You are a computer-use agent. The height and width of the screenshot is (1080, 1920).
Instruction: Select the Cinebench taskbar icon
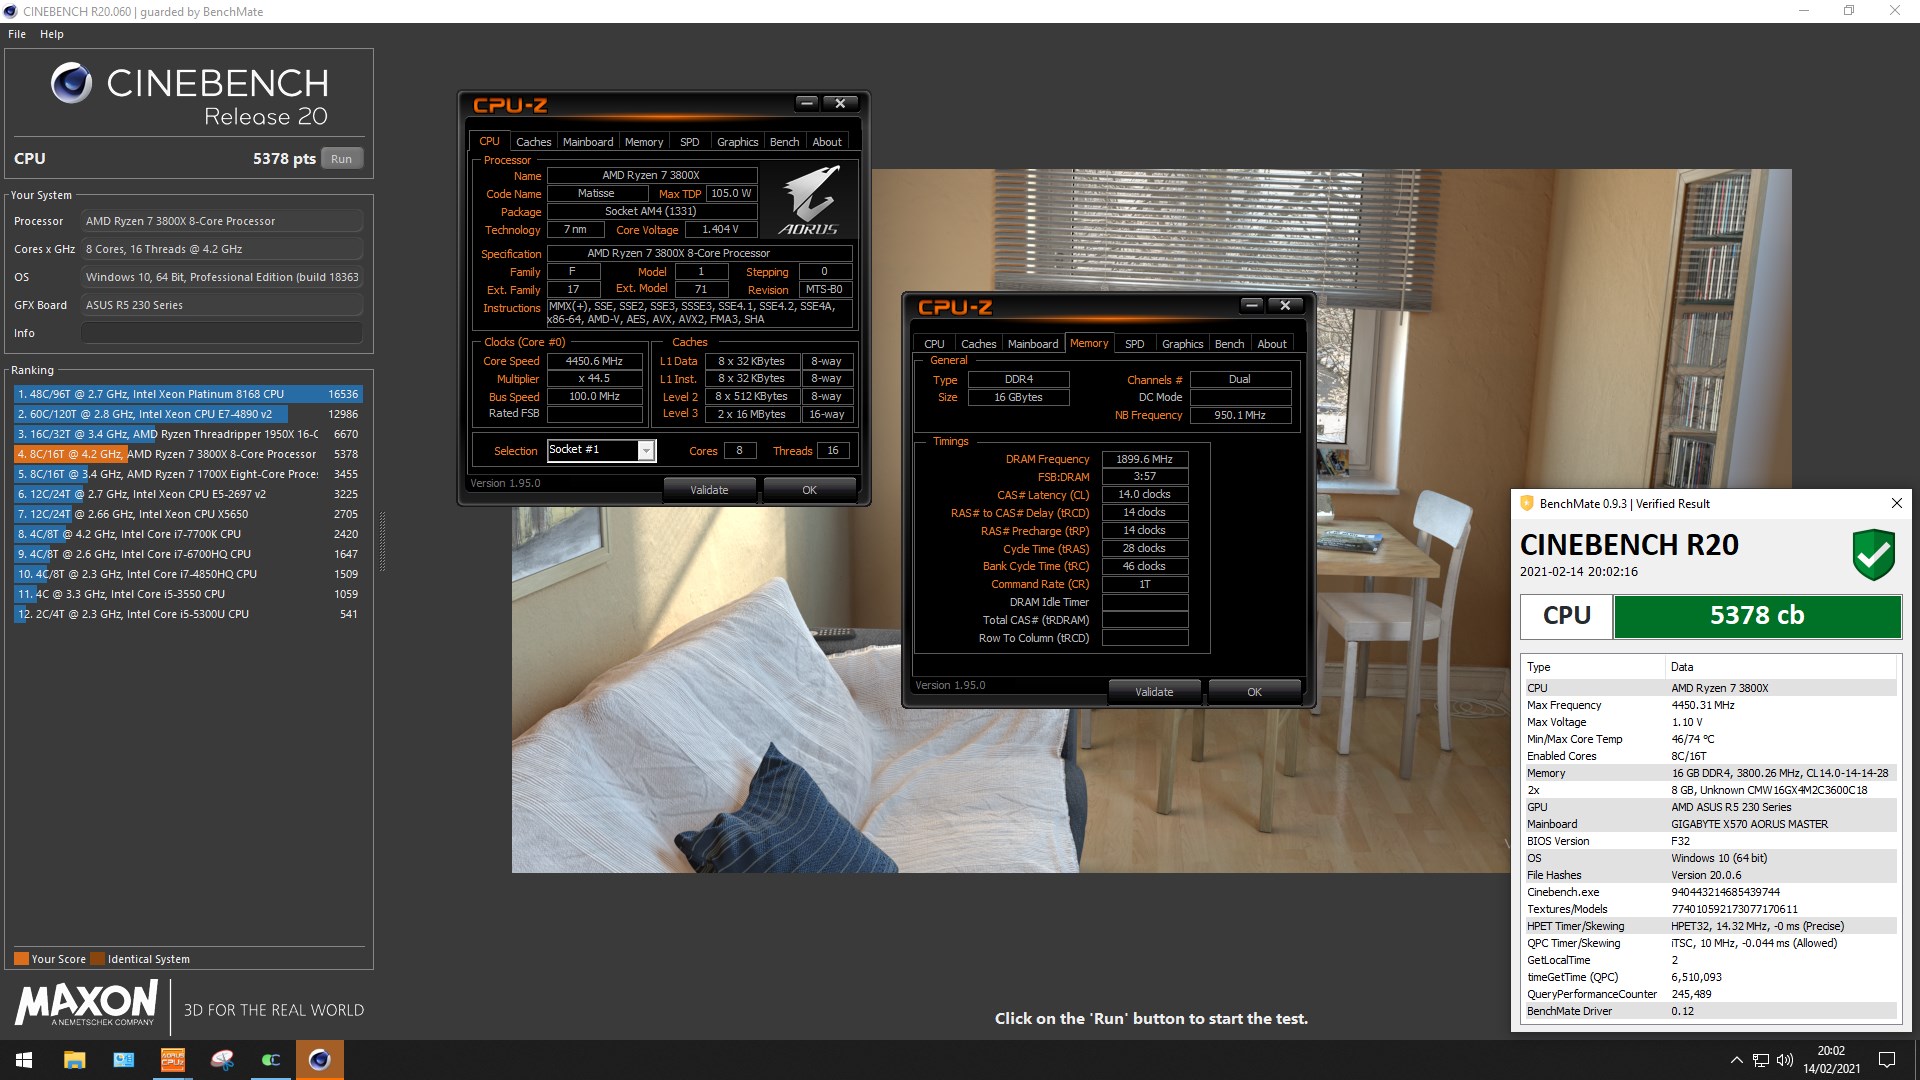[x=320, y=1060]
